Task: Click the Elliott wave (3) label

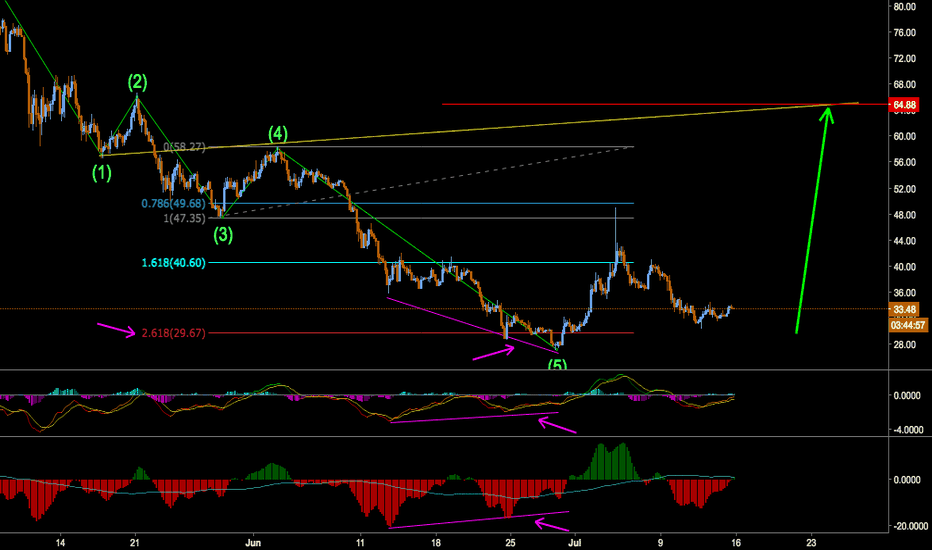Action: [223, 235]
